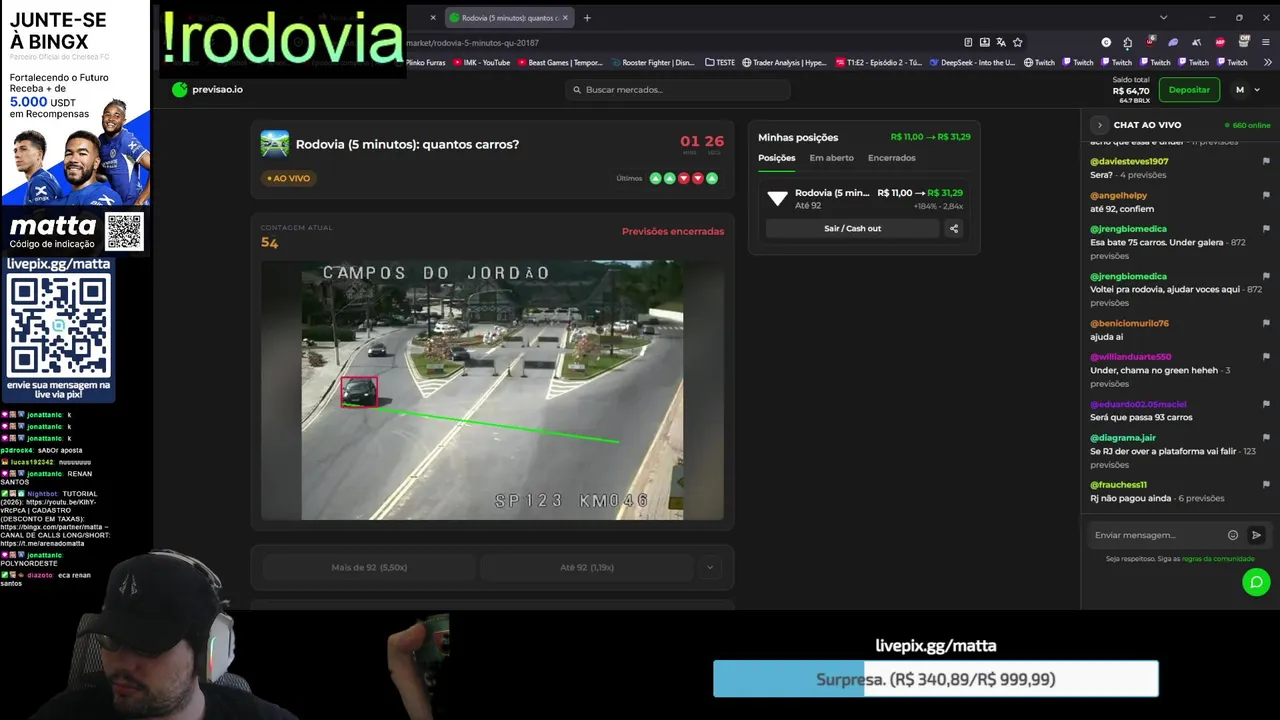Image resolution: width=1280 pixels, height=720 pixels.
Task: Send the chat message with arrow button
Action: [x=1256, y=535]
